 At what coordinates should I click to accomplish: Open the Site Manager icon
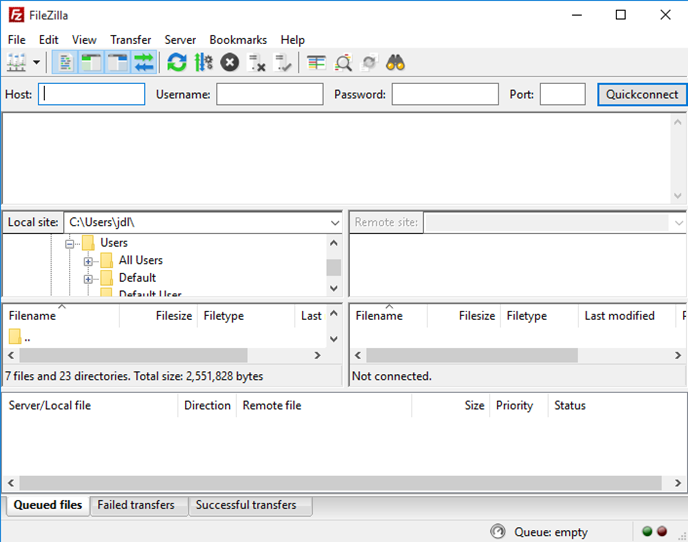16,62
